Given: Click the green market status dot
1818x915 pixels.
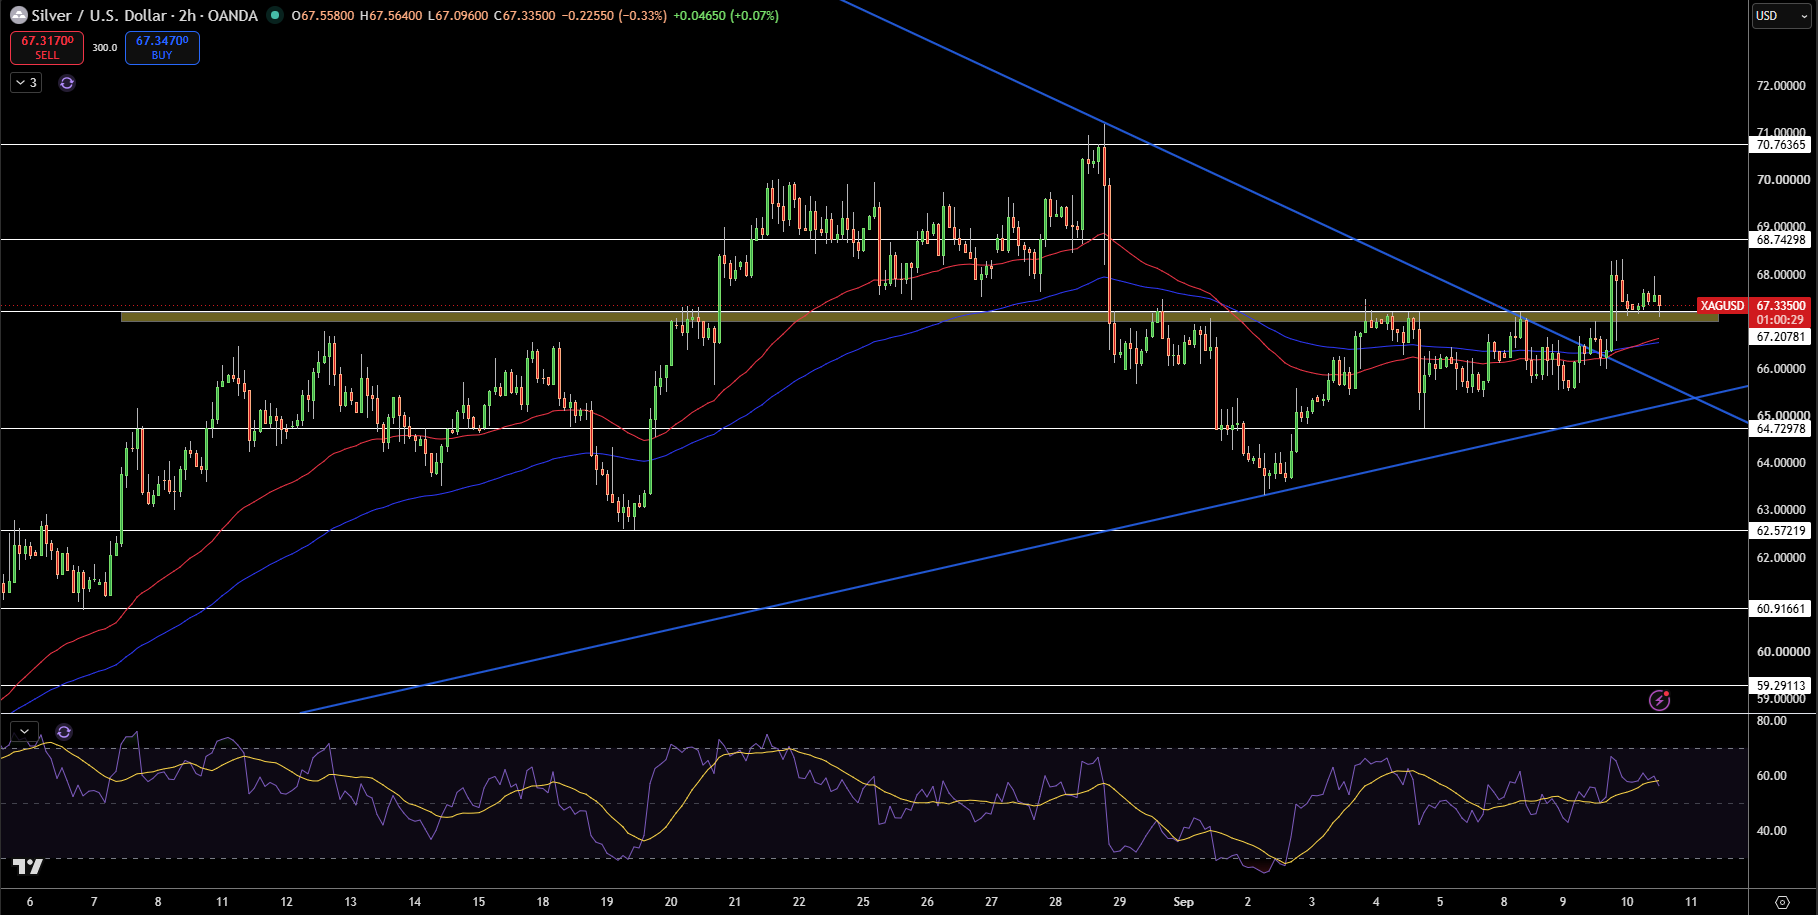Looking at the screenshot, I should click(x=274, y=16).
